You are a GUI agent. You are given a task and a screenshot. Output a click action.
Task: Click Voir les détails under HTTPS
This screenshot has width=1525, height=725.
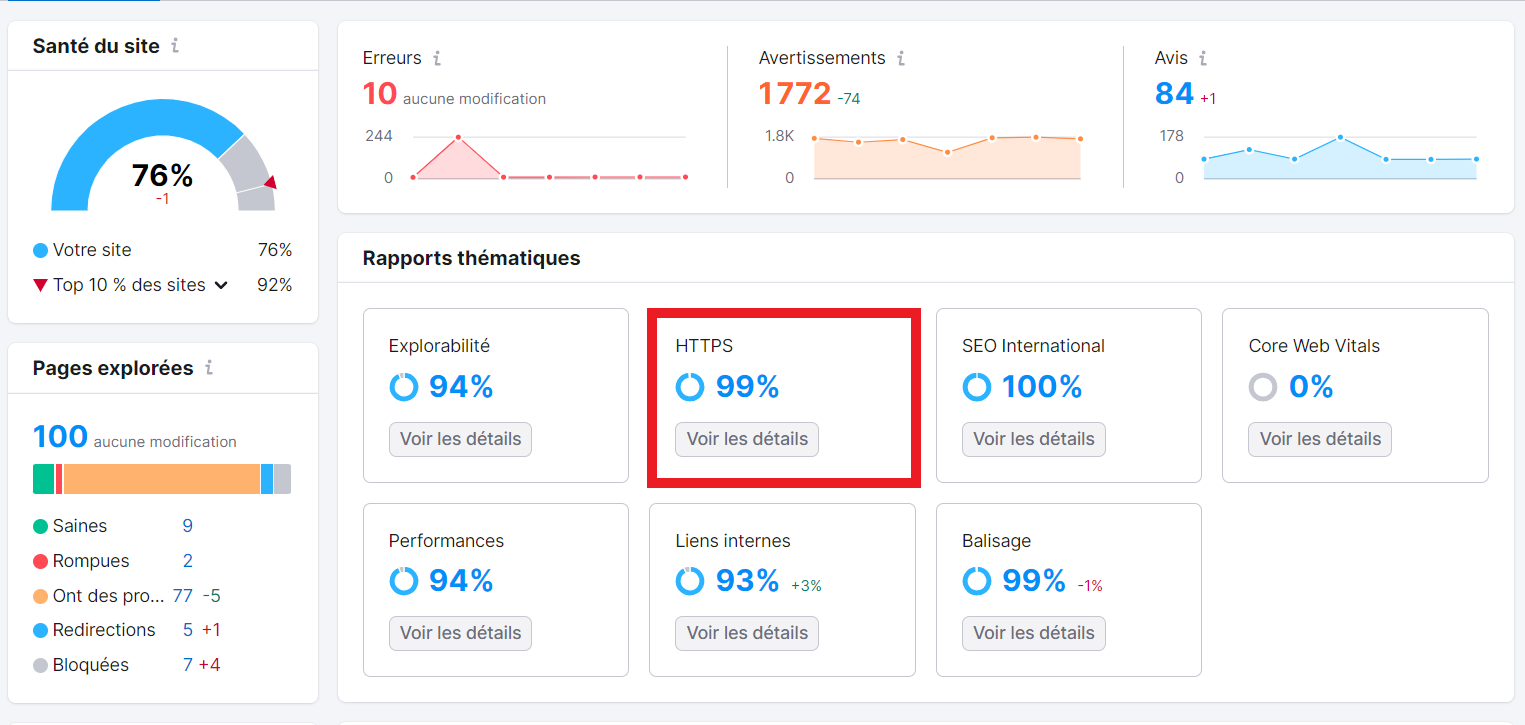(746, 439)
